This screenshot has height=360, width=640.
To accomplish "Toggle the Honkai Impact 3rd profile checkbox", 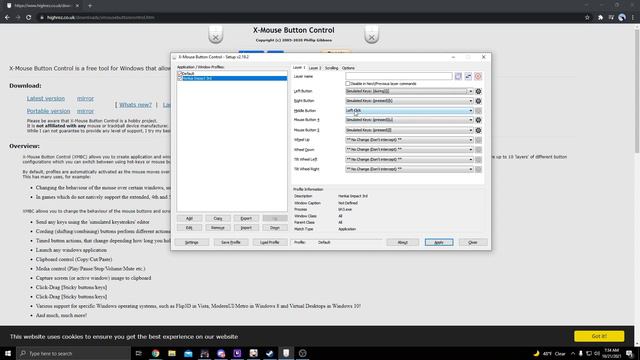I will point(180,78).
